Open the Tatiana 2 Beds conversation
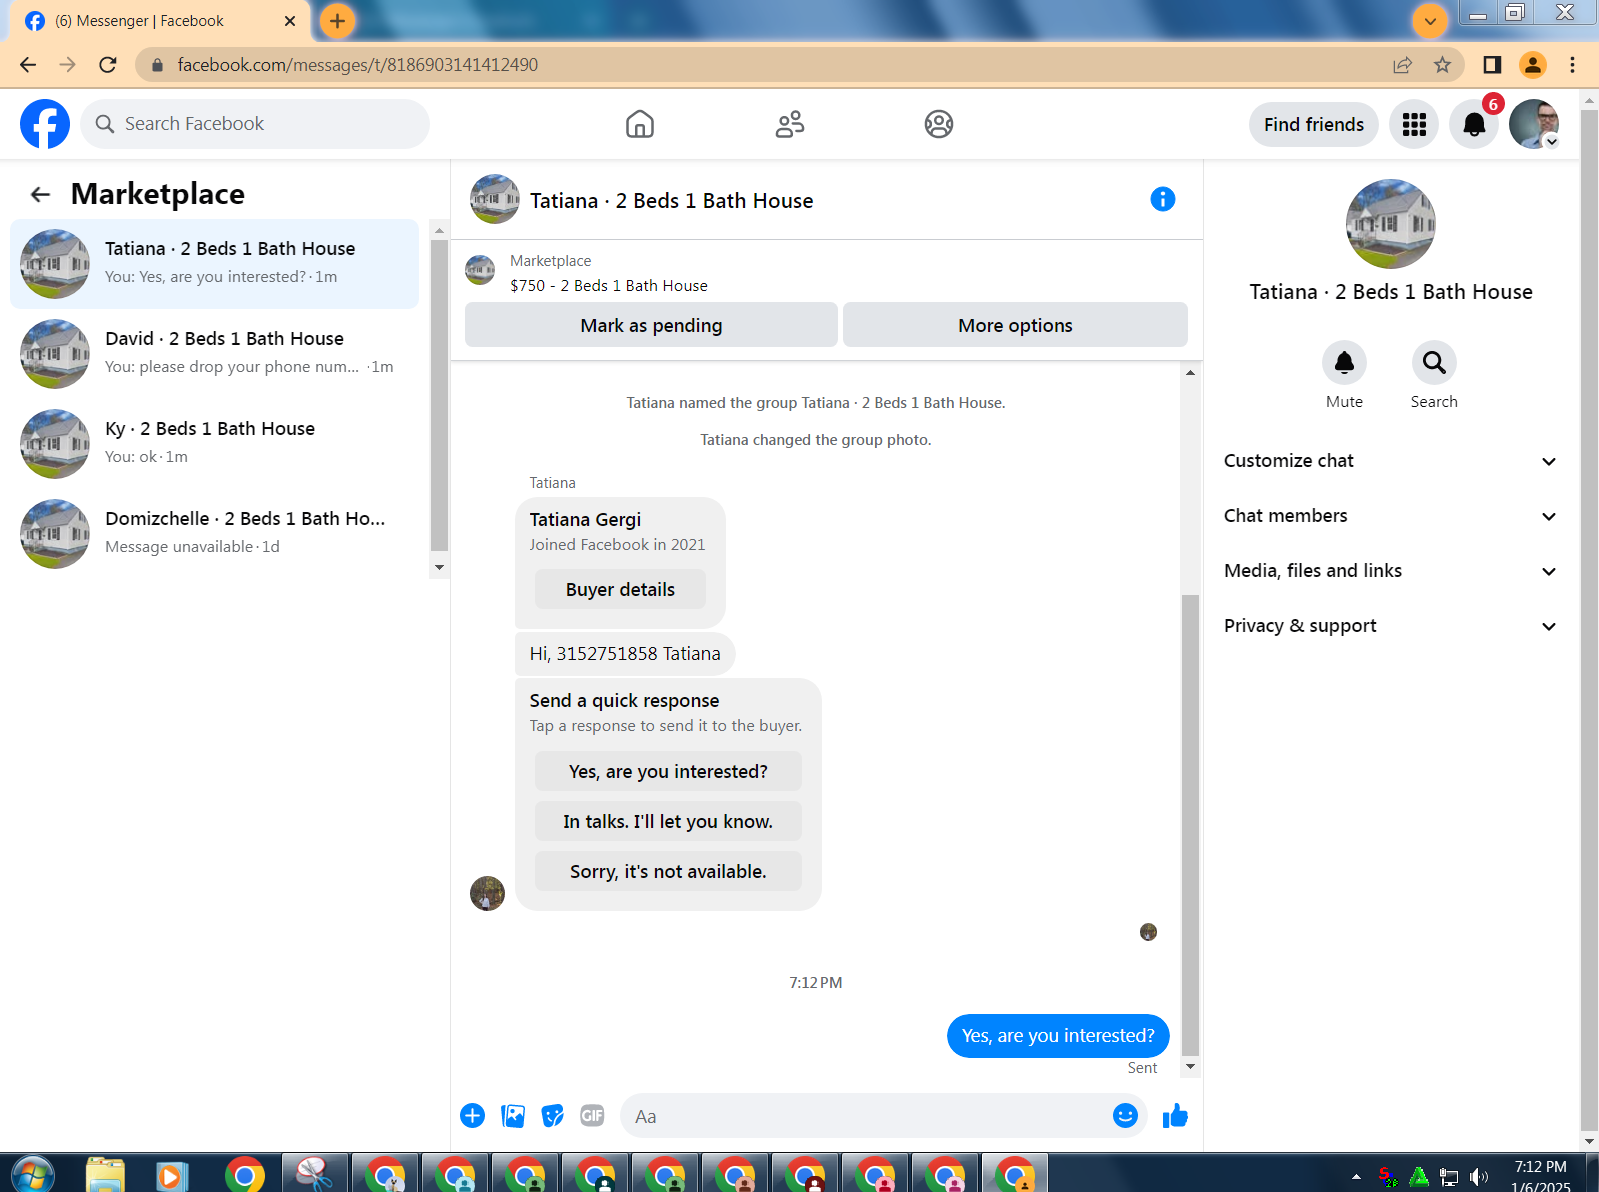The image size is (1599, 1192). pyautogui.click(x=214, y=264)
